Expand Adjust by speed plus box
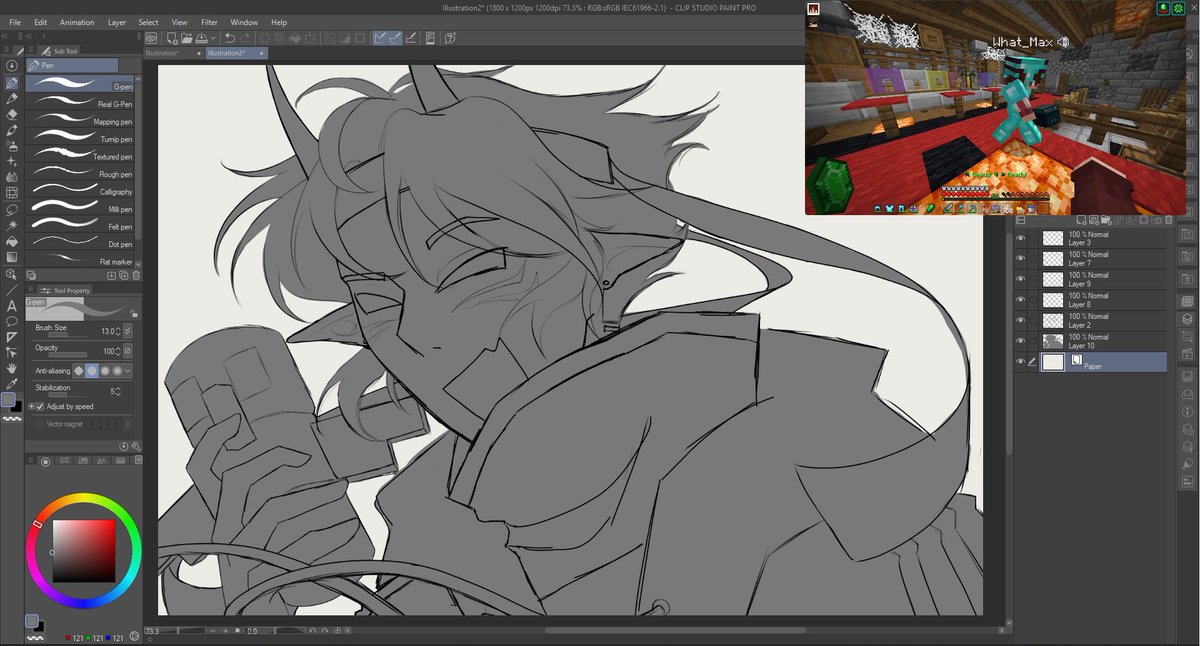Screen dimensions: 1200x646 pyautogui.click(x=31, y=407)
